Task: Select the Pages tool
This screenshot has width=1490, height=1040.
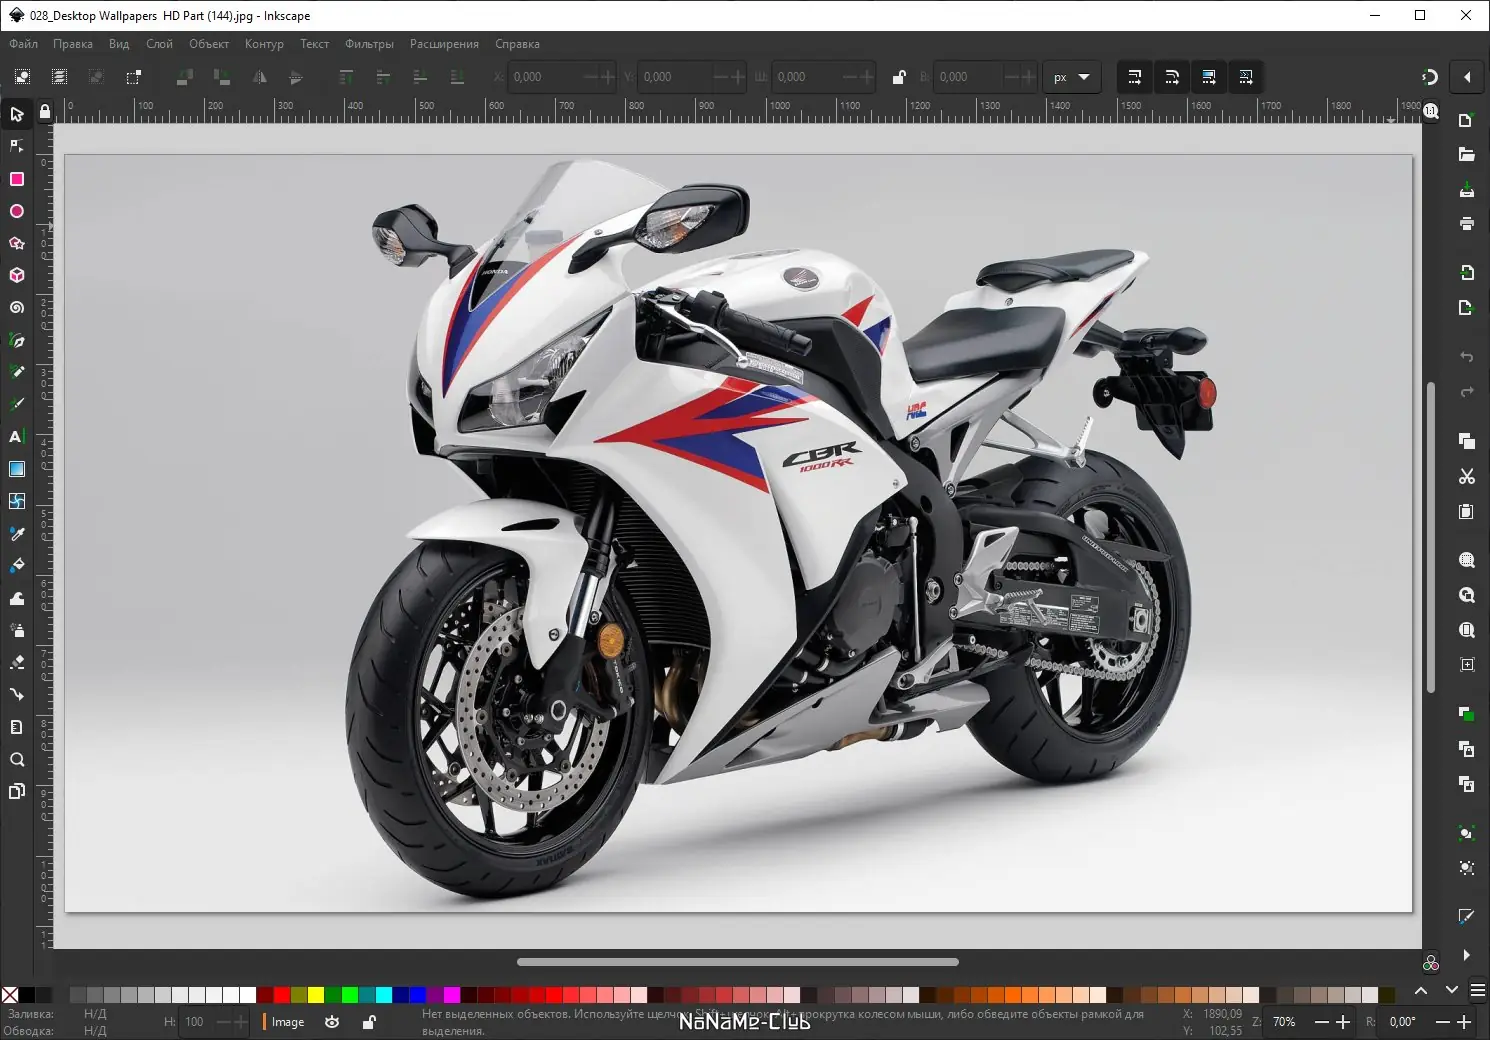Action: coord(17,791)
